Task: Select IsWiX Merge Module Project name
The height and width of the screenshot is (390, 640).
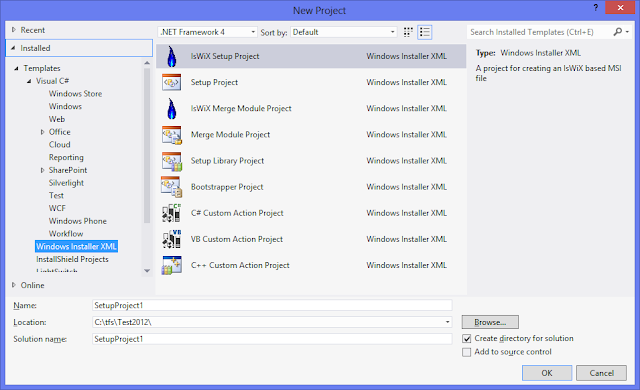Action: click(x=241, y=109)
